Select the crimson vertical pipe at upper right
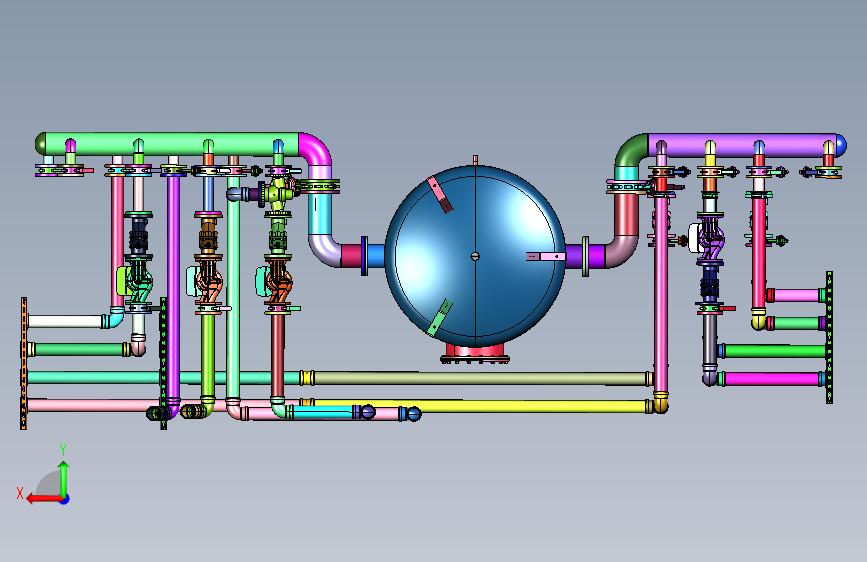Screen dimensions: 867x562 point(759,253)
